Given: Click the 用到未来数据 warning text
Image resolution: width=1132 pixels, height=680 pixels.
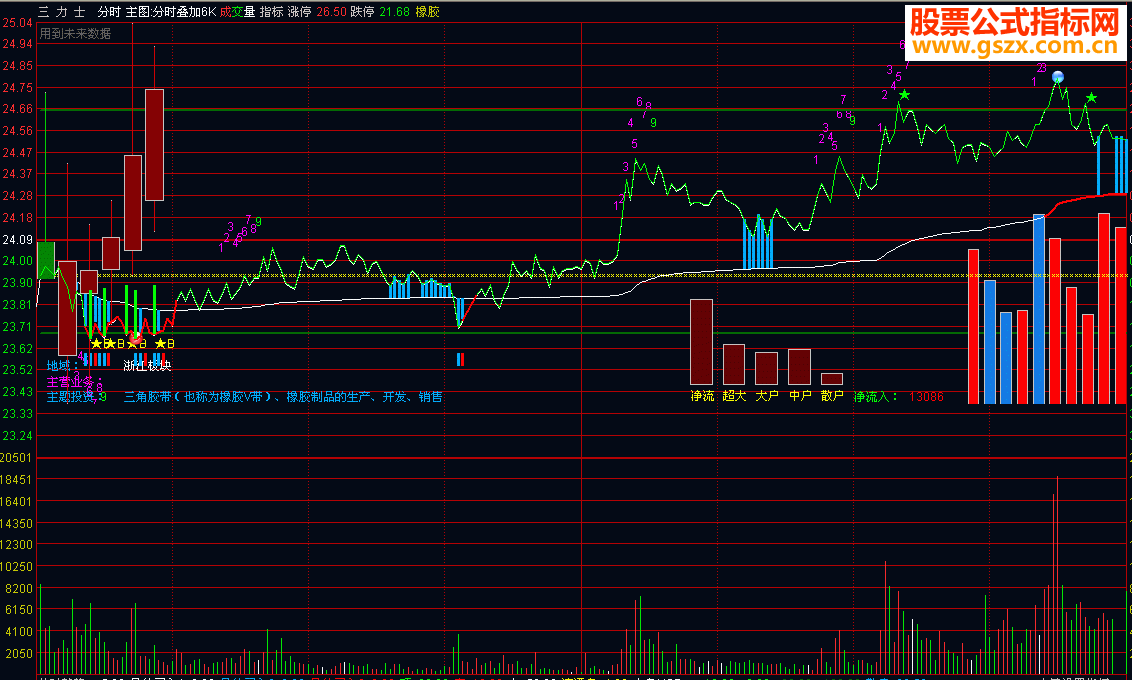Looking at the screenshot, I should [75, 33].
